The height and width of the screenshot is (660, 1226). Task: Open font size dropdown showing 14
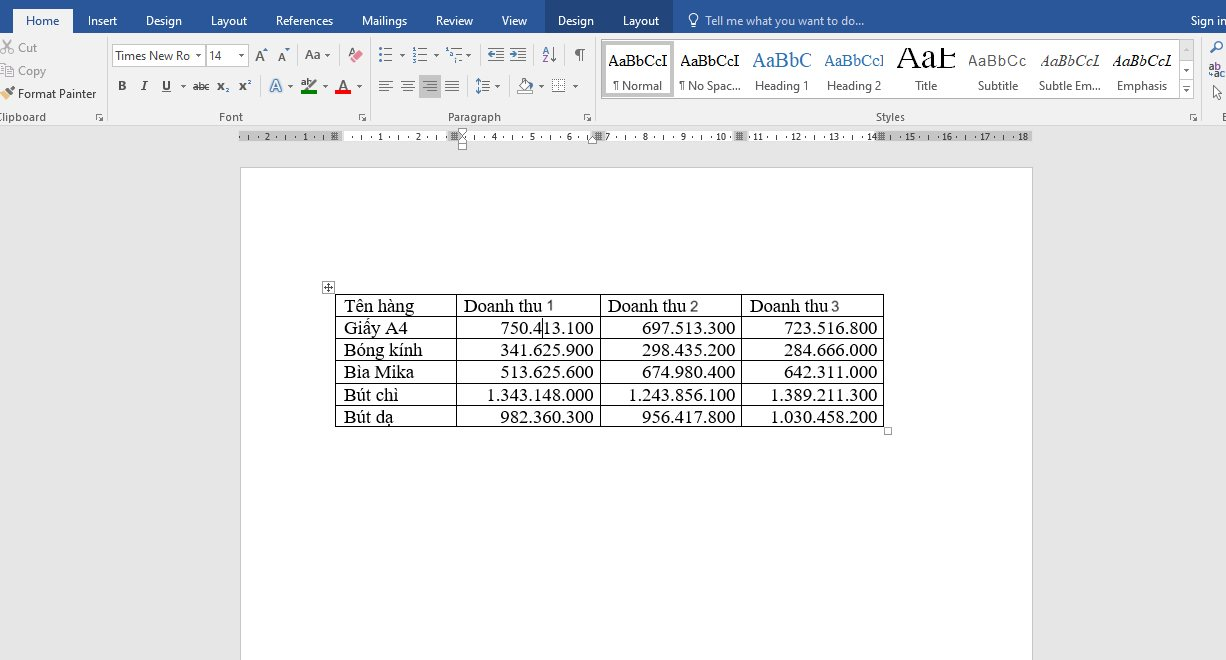tap(241, 56)
